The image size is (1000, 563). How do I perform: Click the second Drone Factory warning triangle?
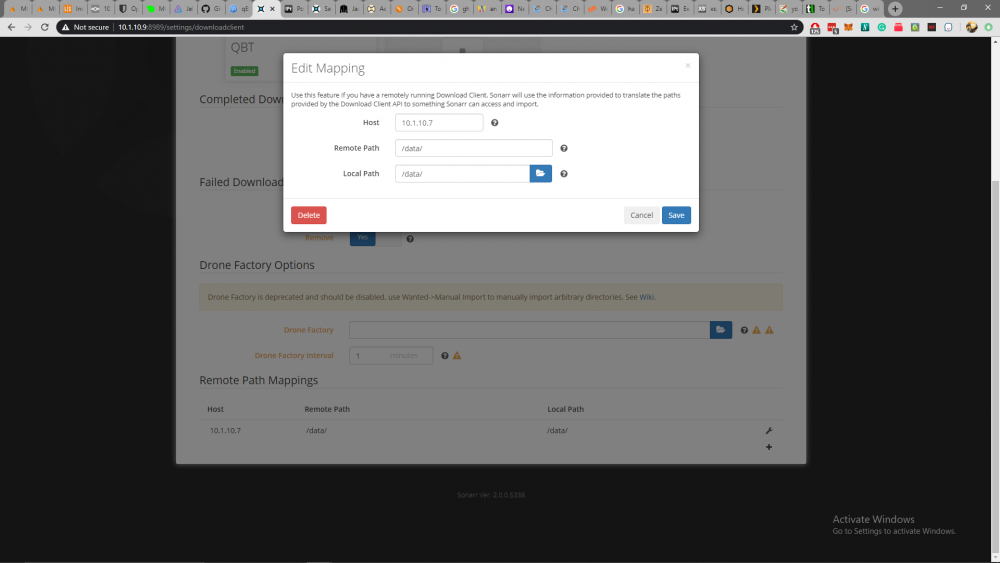coord(769,330)
